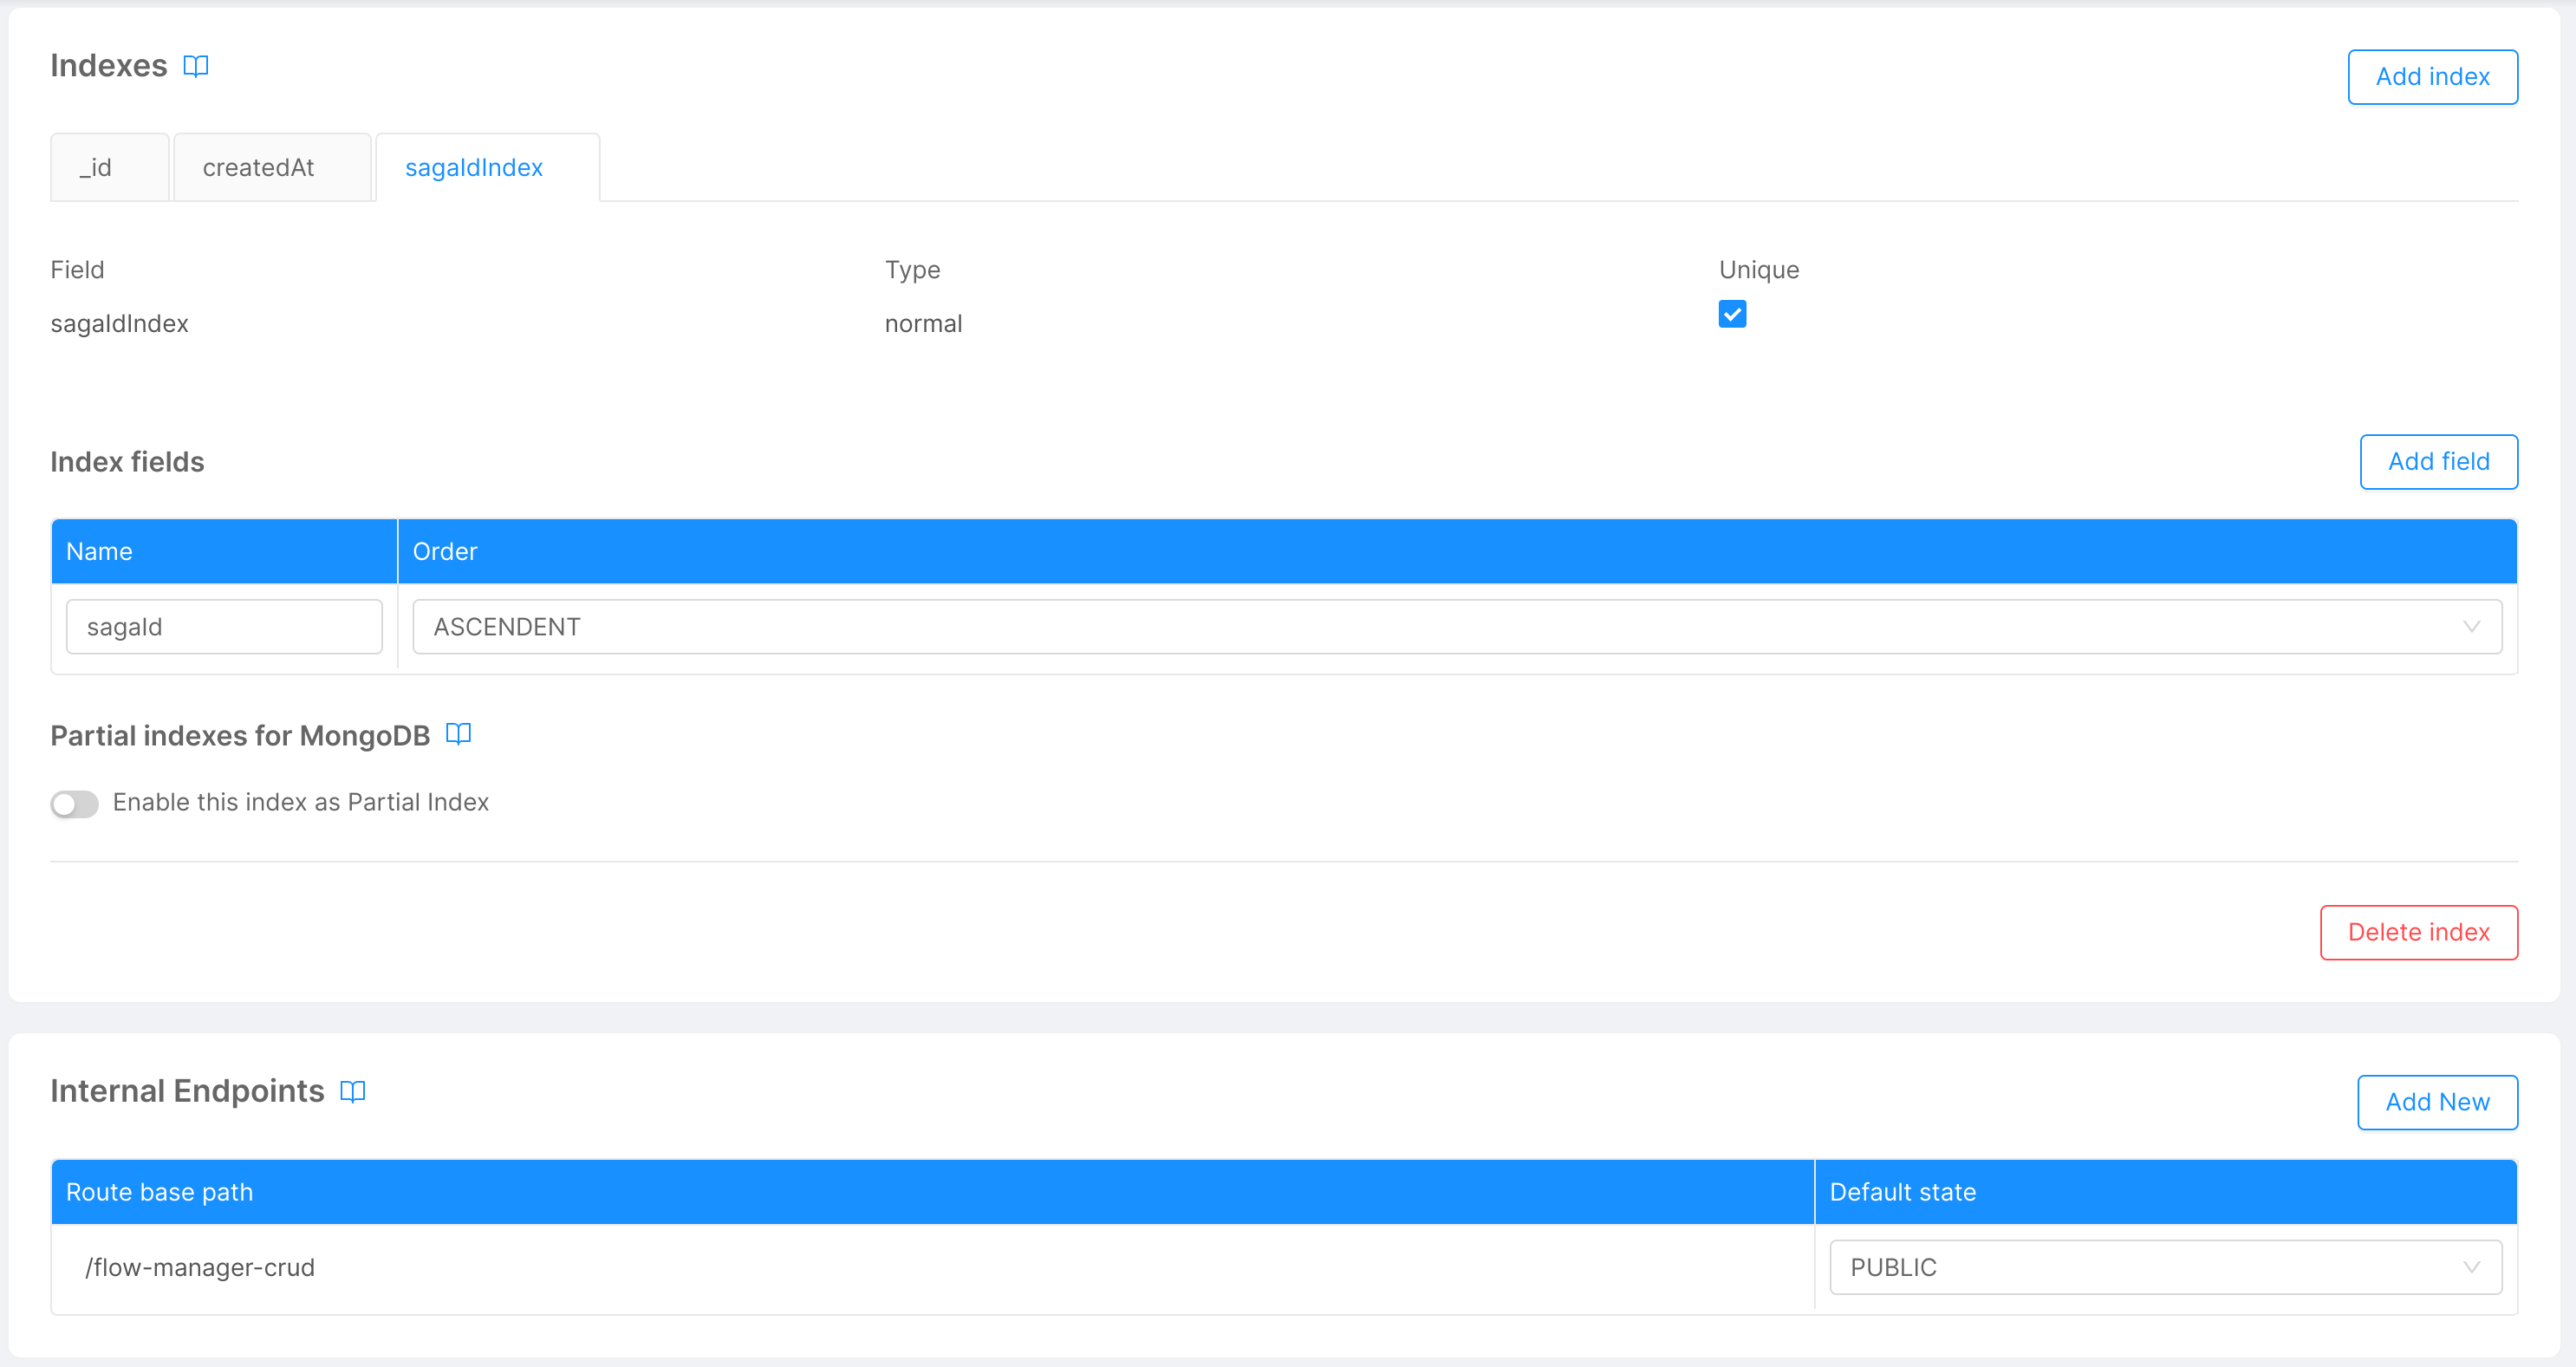Click the Delete index button
The image size is (2576, 1367).
pyautogui.click(x=2419, y=931)
